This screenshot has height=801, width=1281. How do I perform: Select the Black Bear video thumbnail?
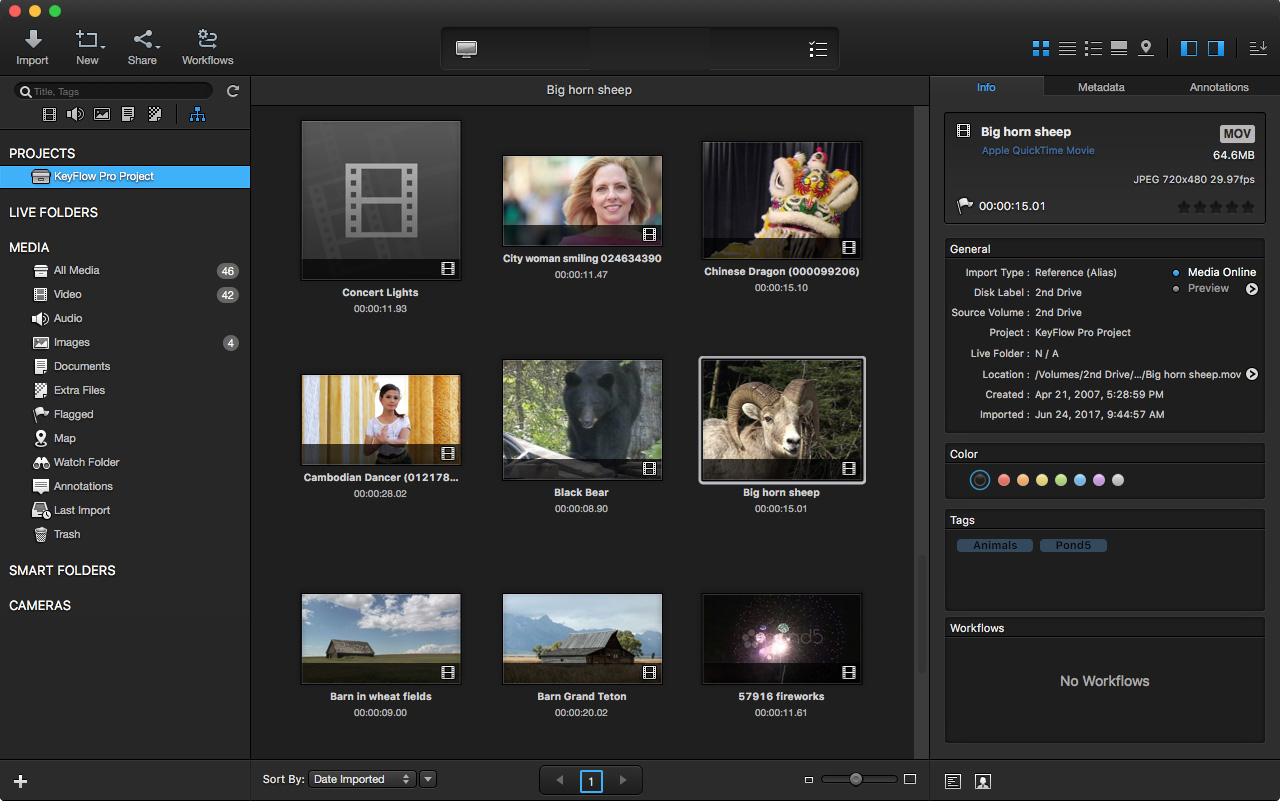tap(582, 420)
